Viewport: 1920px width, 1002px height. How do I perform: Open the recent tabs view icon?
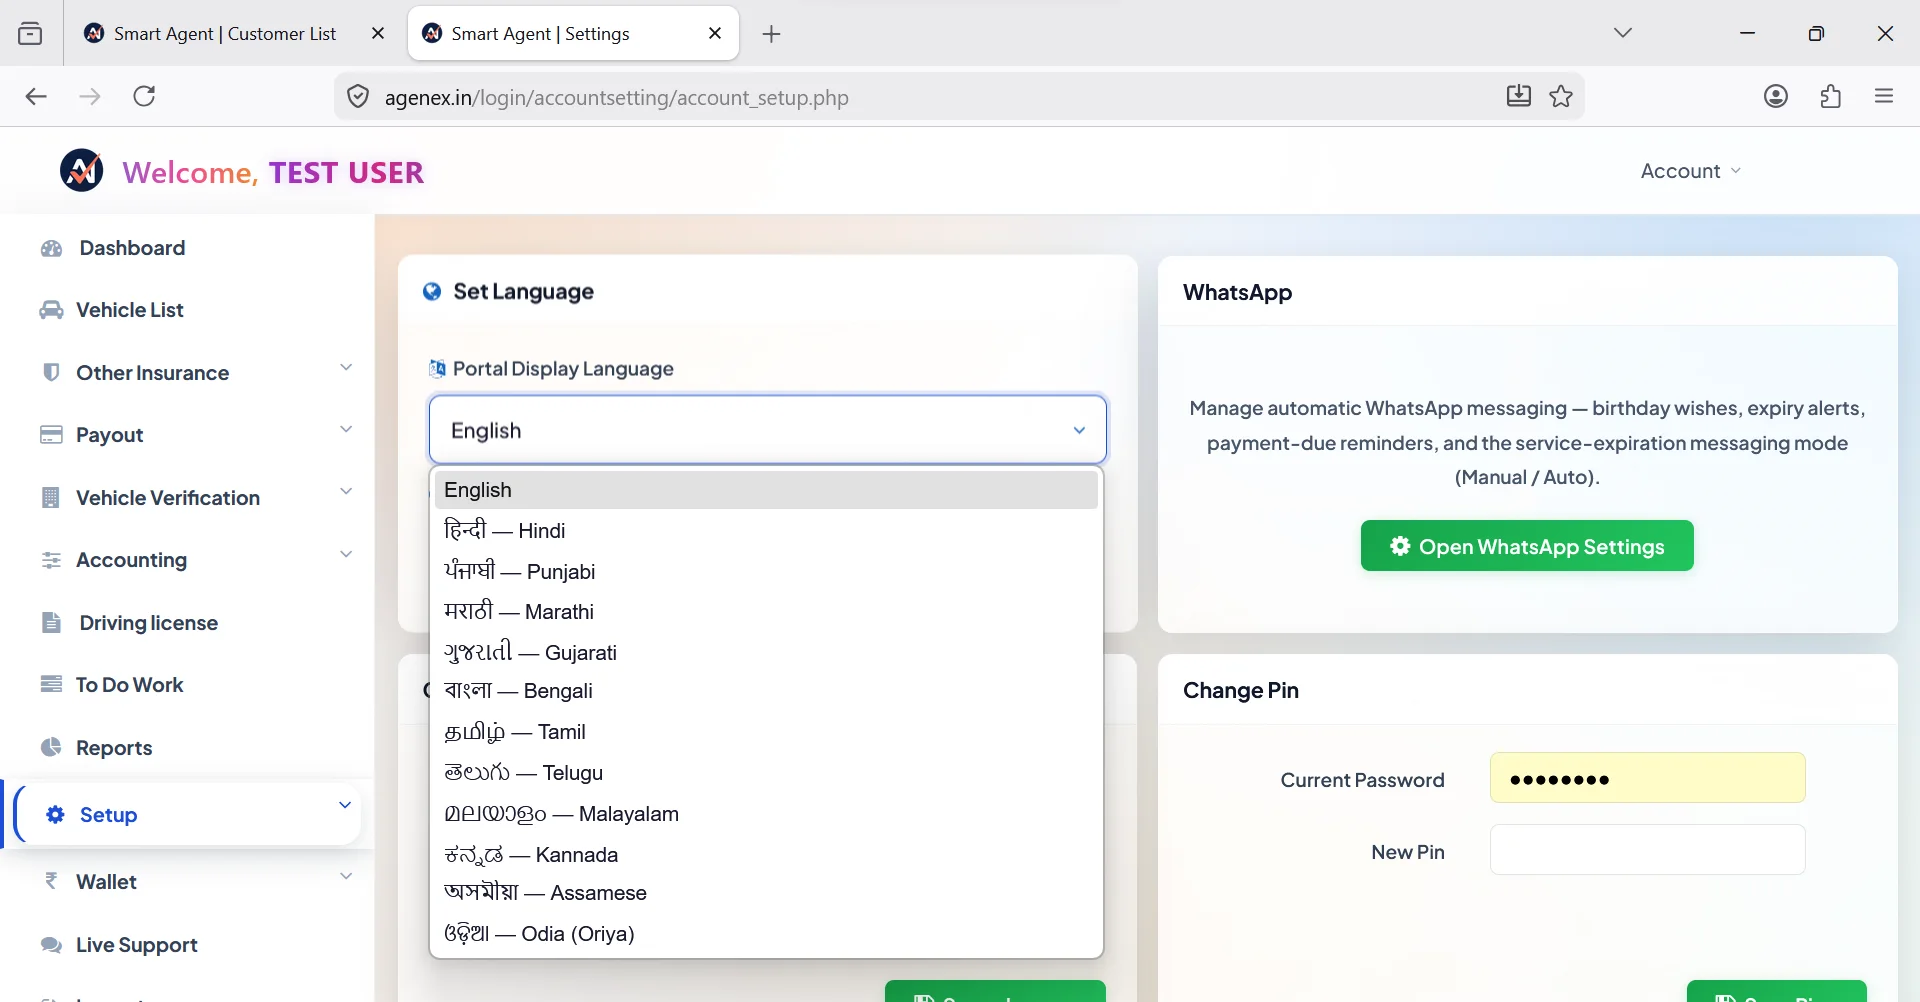tap(30, 33)
